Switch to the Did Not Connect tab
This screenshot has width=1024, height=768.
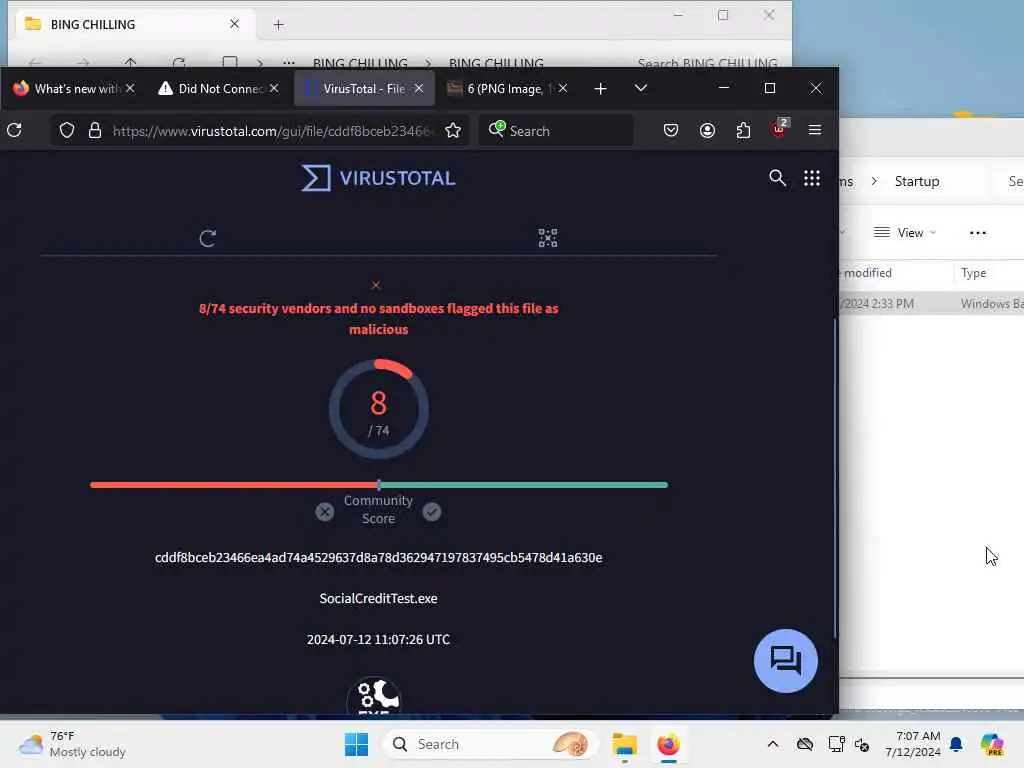tap(212, 88)
